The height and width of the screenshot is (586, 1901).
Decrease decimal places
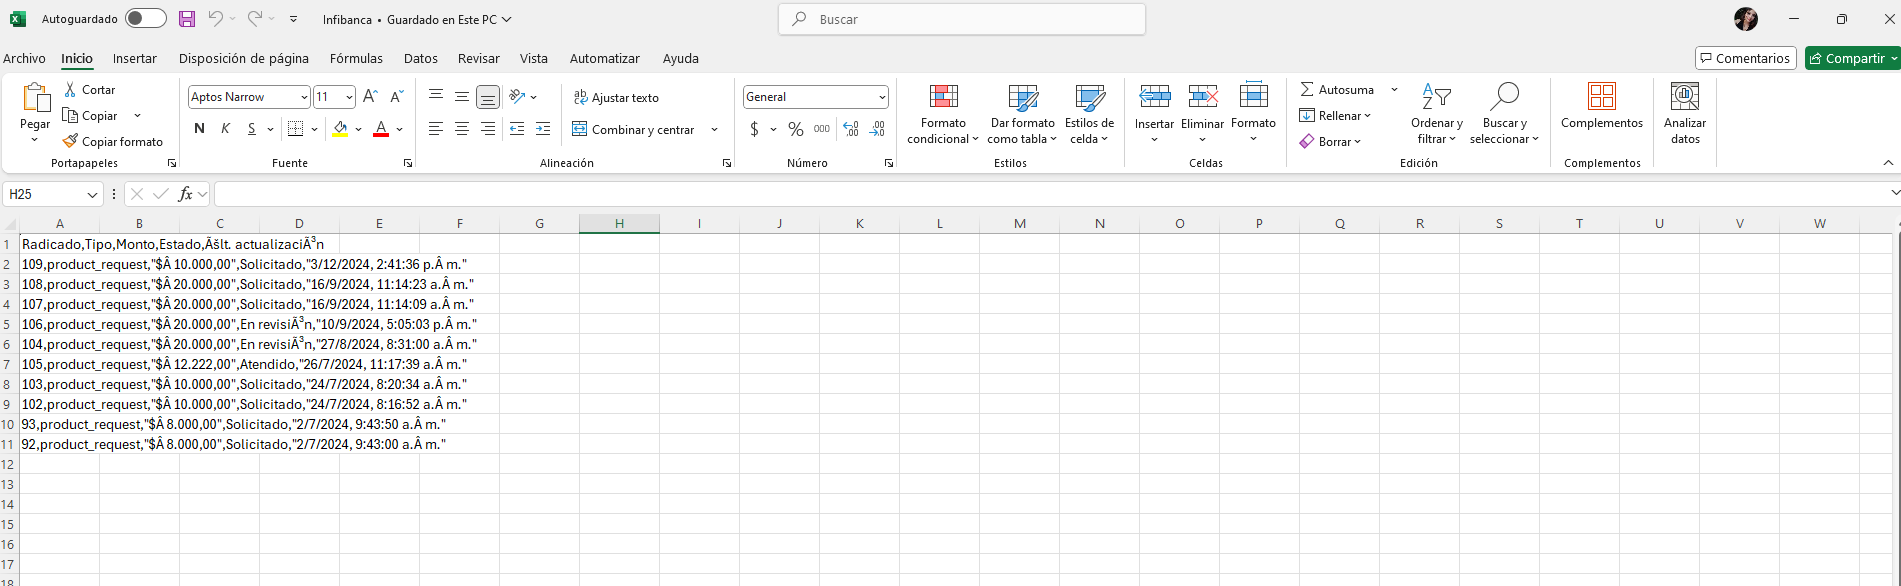click(x=877, y=129)
